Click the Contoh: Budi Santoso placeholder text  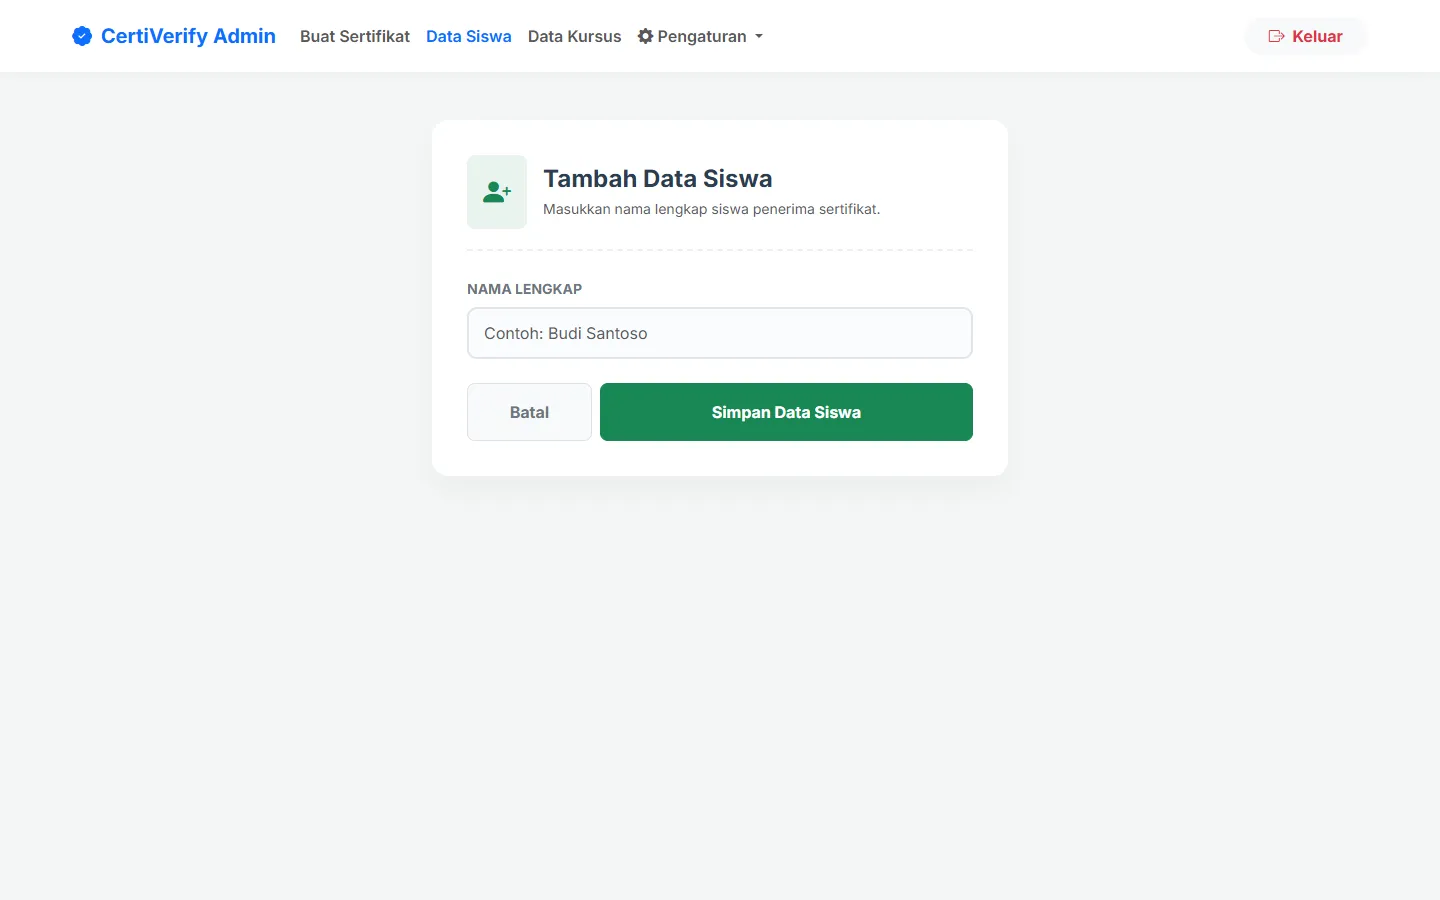566,333
